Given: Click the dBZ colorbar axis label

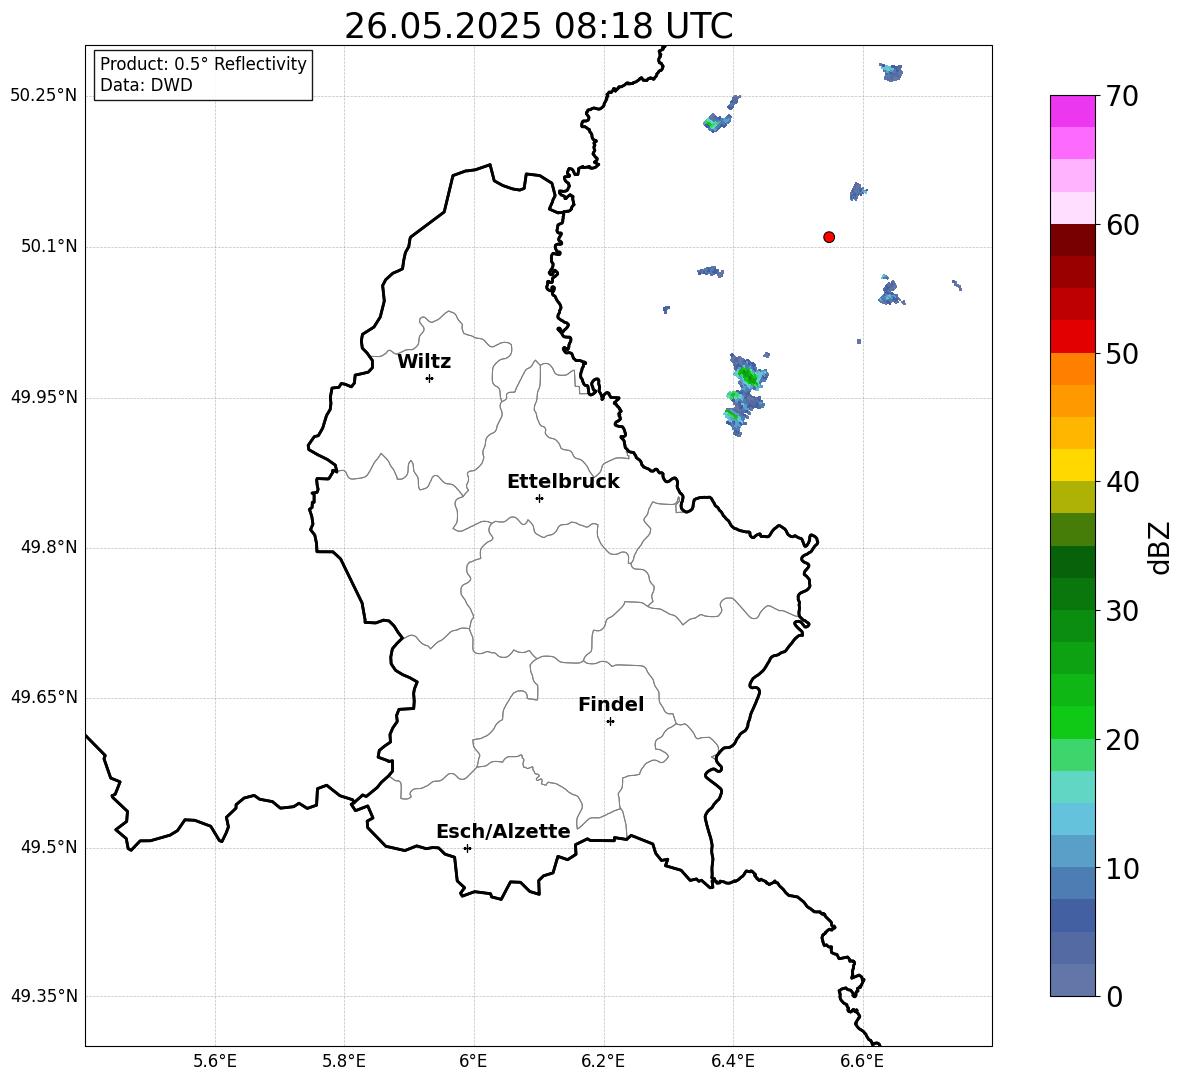Looking at the screenshot, I should (x=1160, y=548).
